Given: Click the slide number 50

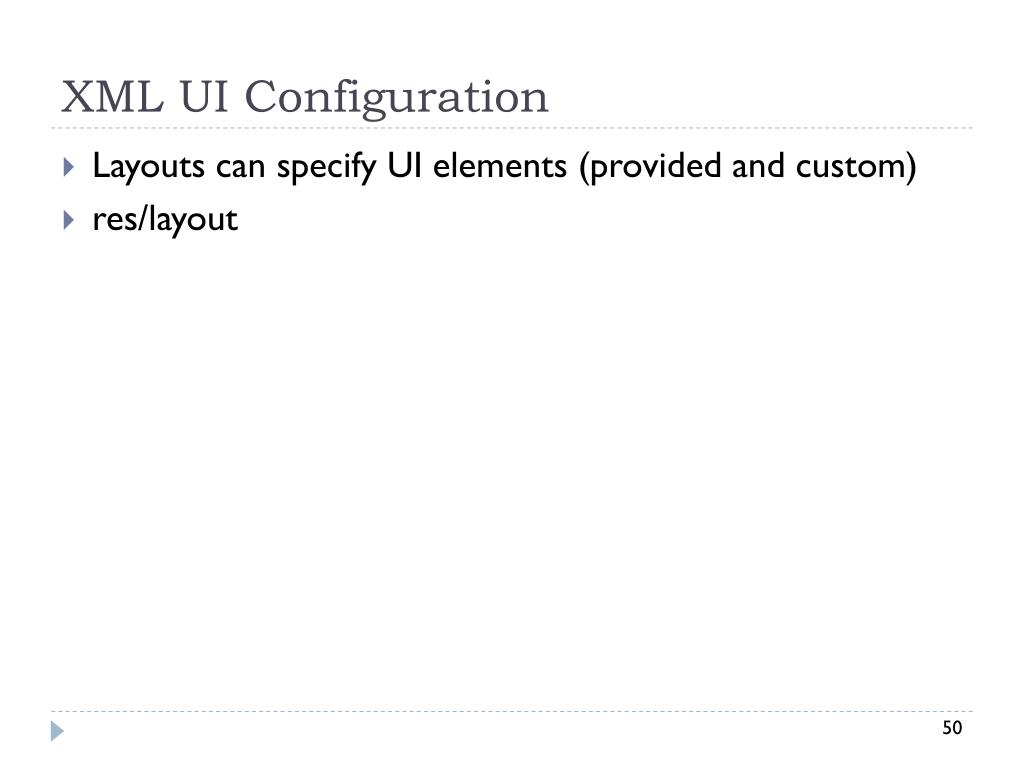Looking at the screenshot, I should (952, 728).
